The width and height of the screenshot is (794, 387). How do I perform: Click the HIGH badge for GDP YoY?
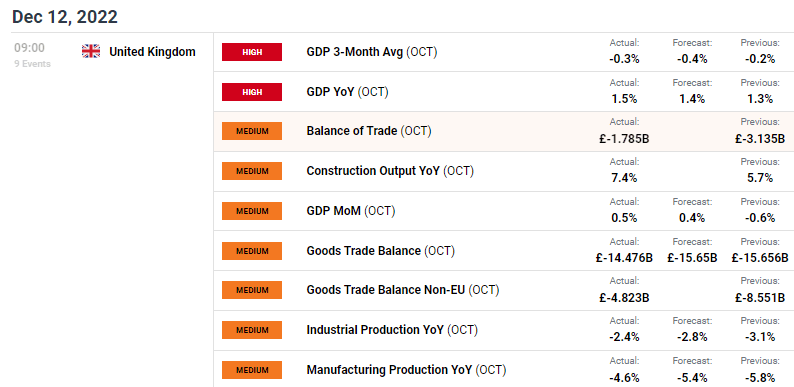pos(252,92)
